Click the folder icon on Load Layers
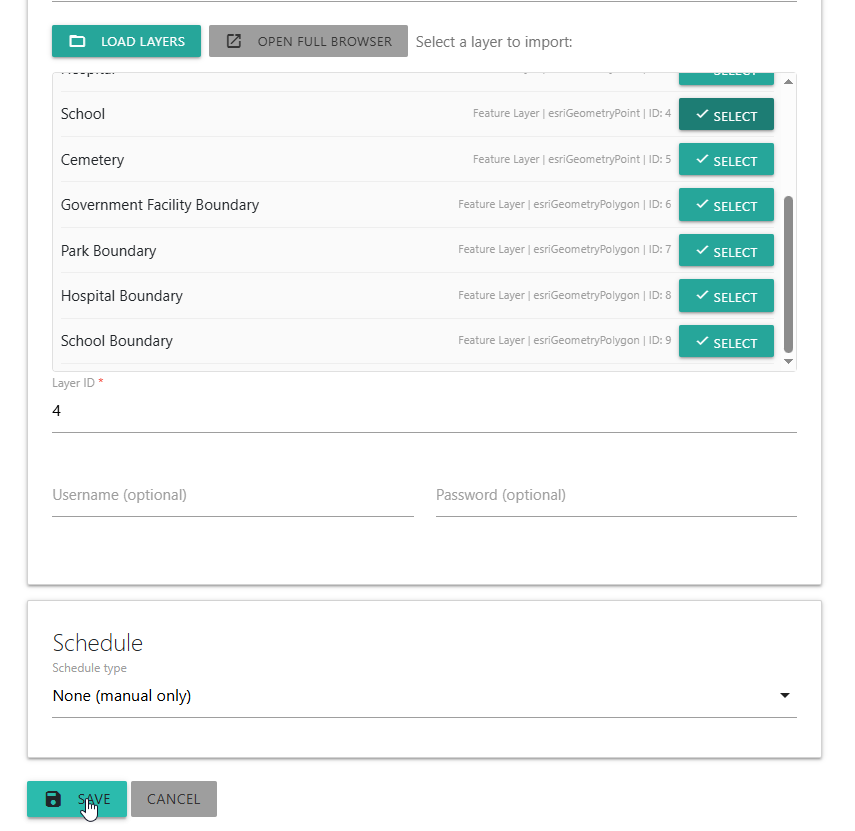 click(x=77, y=41)
